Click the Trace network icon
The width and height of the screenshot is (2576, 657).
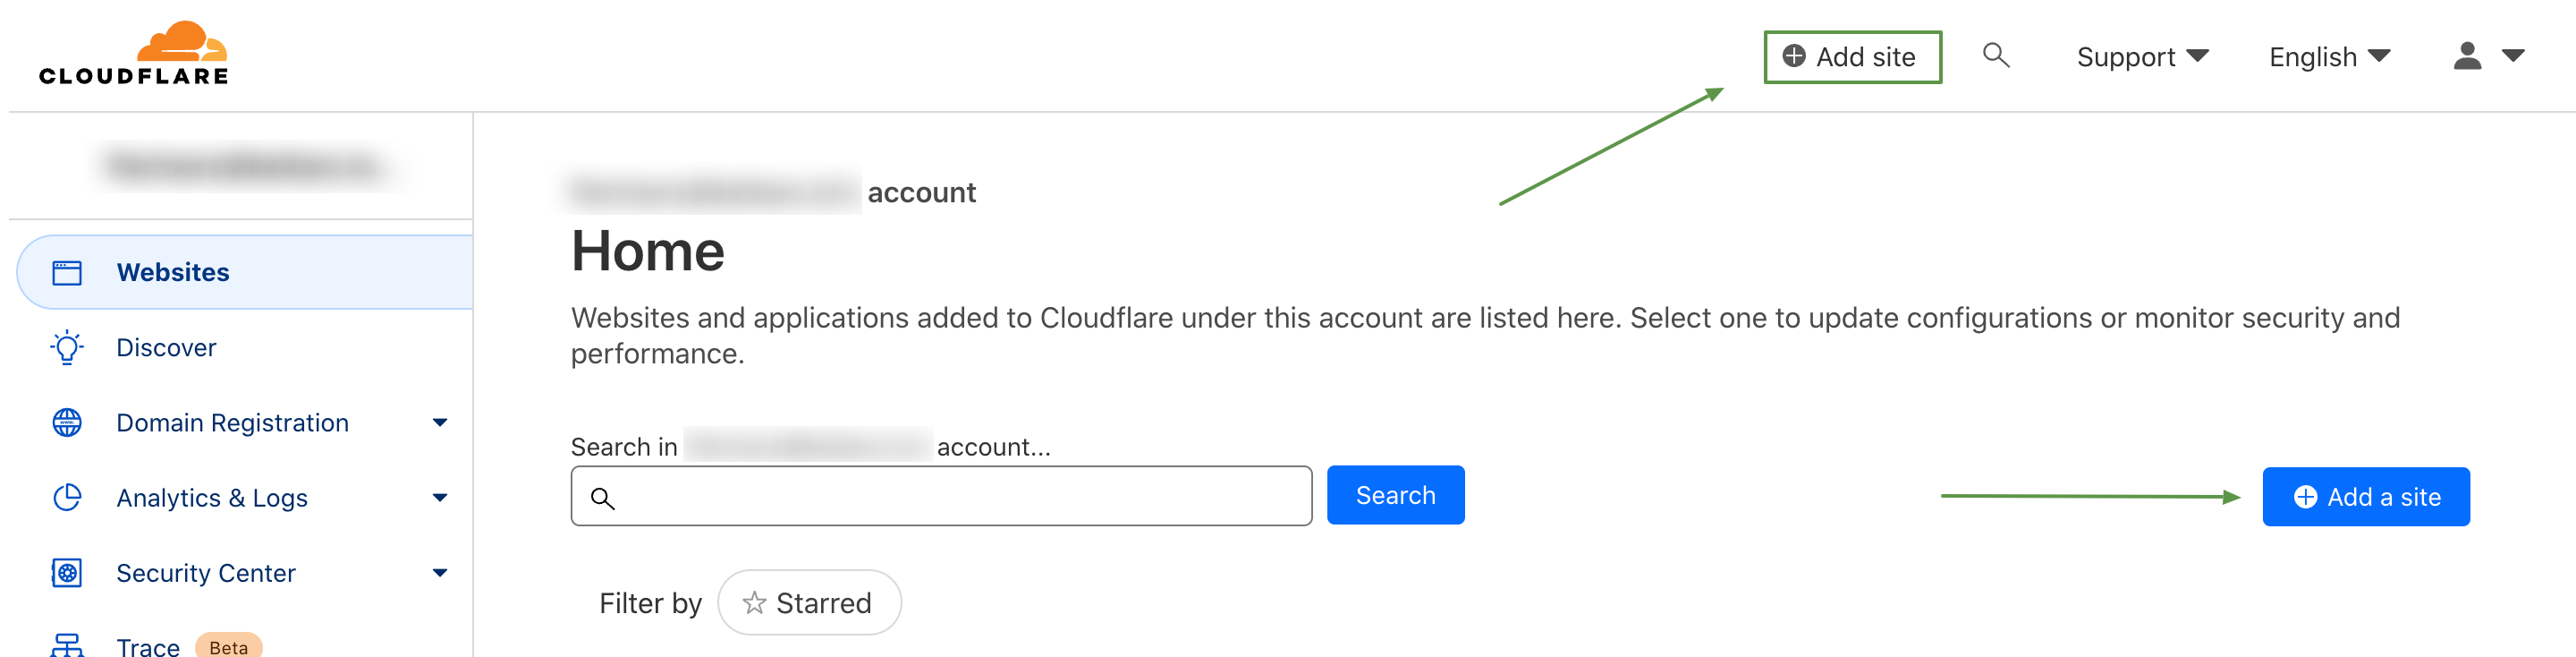[x=67, y=645]
